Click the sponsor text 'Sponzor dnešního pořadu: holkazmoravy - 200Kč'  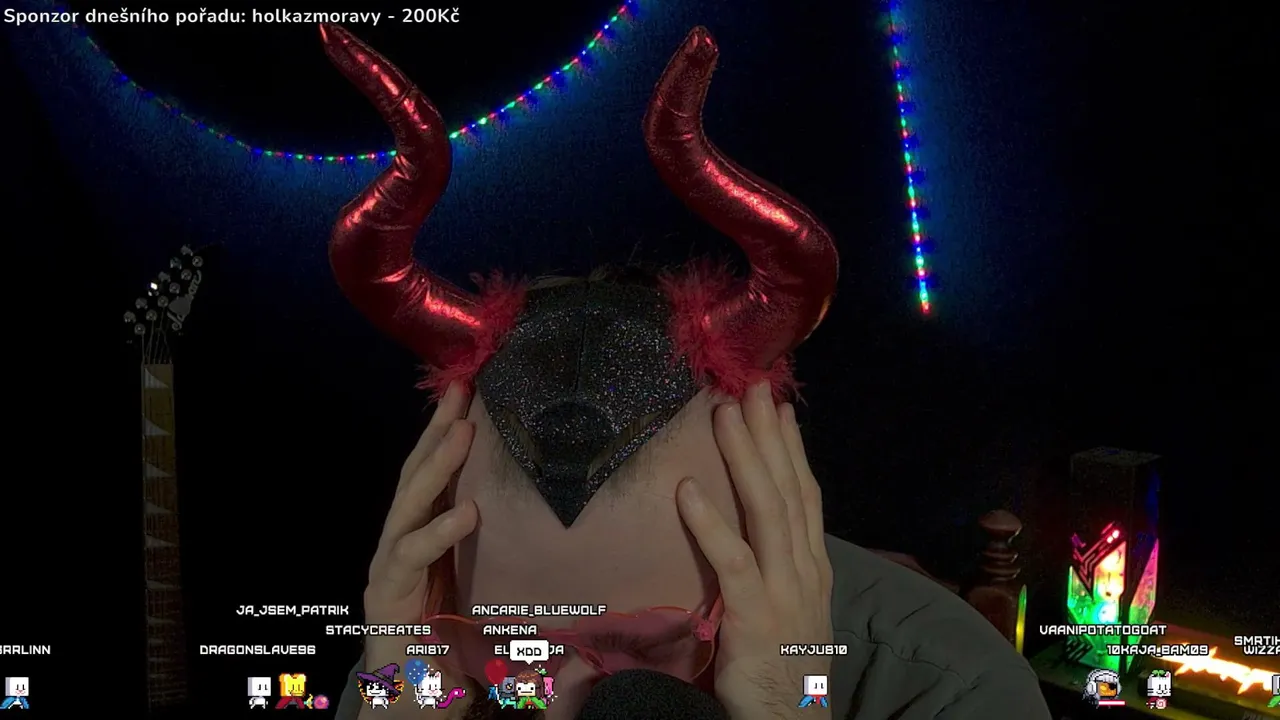point(232,16)
